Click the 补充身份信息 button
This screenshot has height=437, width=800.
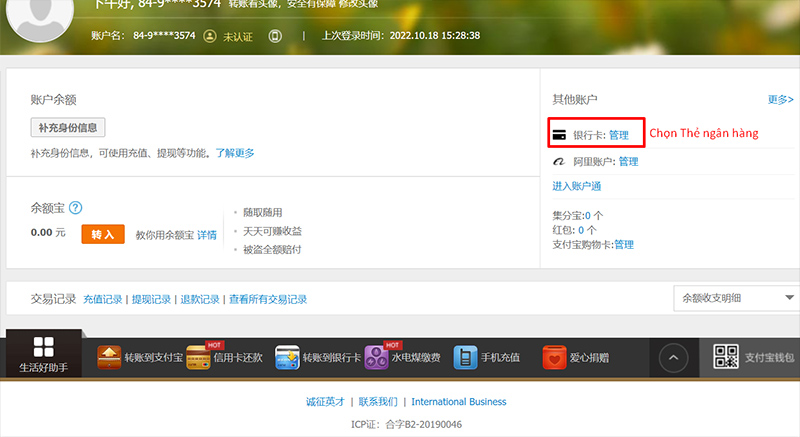coord(68,127)
